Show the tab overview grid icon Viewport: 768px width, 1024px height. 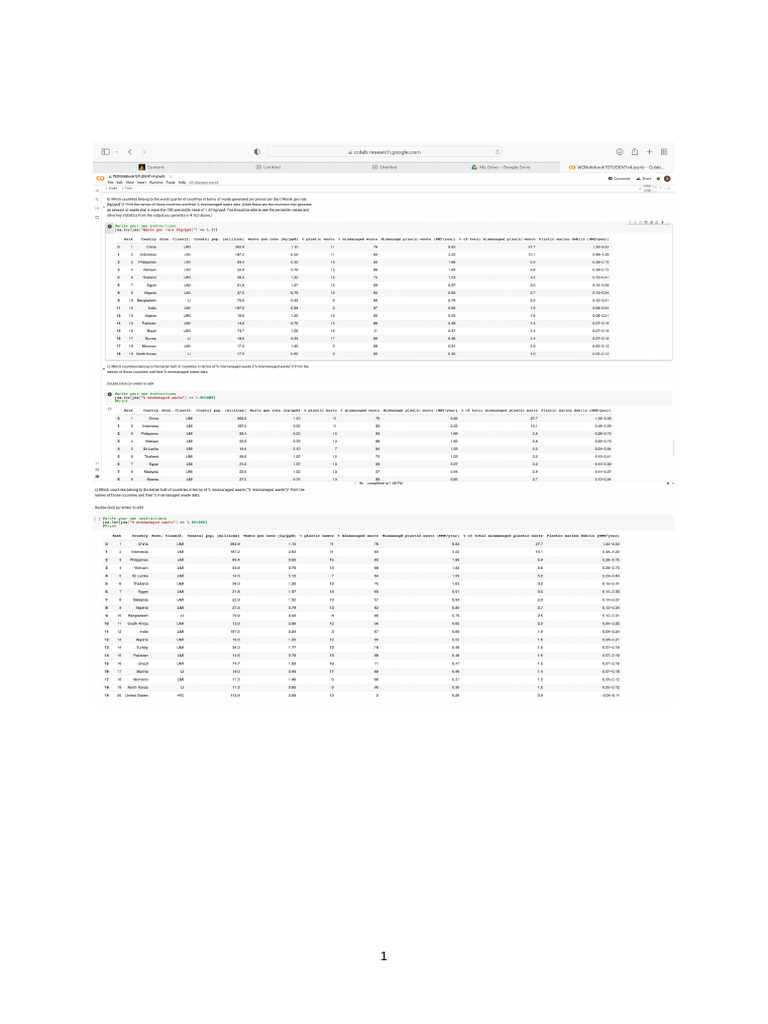[x=664, y=152]
